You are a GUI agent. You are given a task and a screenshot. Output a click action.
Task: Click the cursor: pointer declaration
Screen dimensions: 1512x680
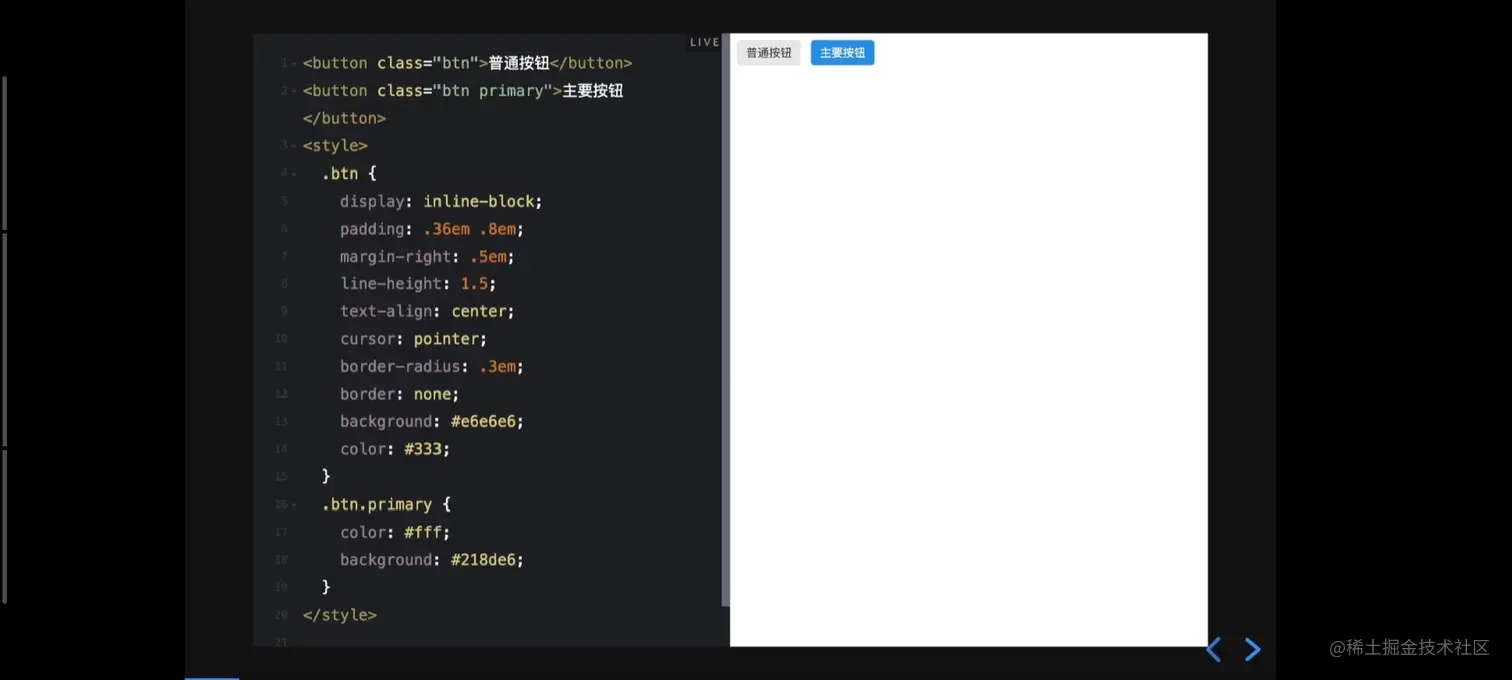click(413, 338)
